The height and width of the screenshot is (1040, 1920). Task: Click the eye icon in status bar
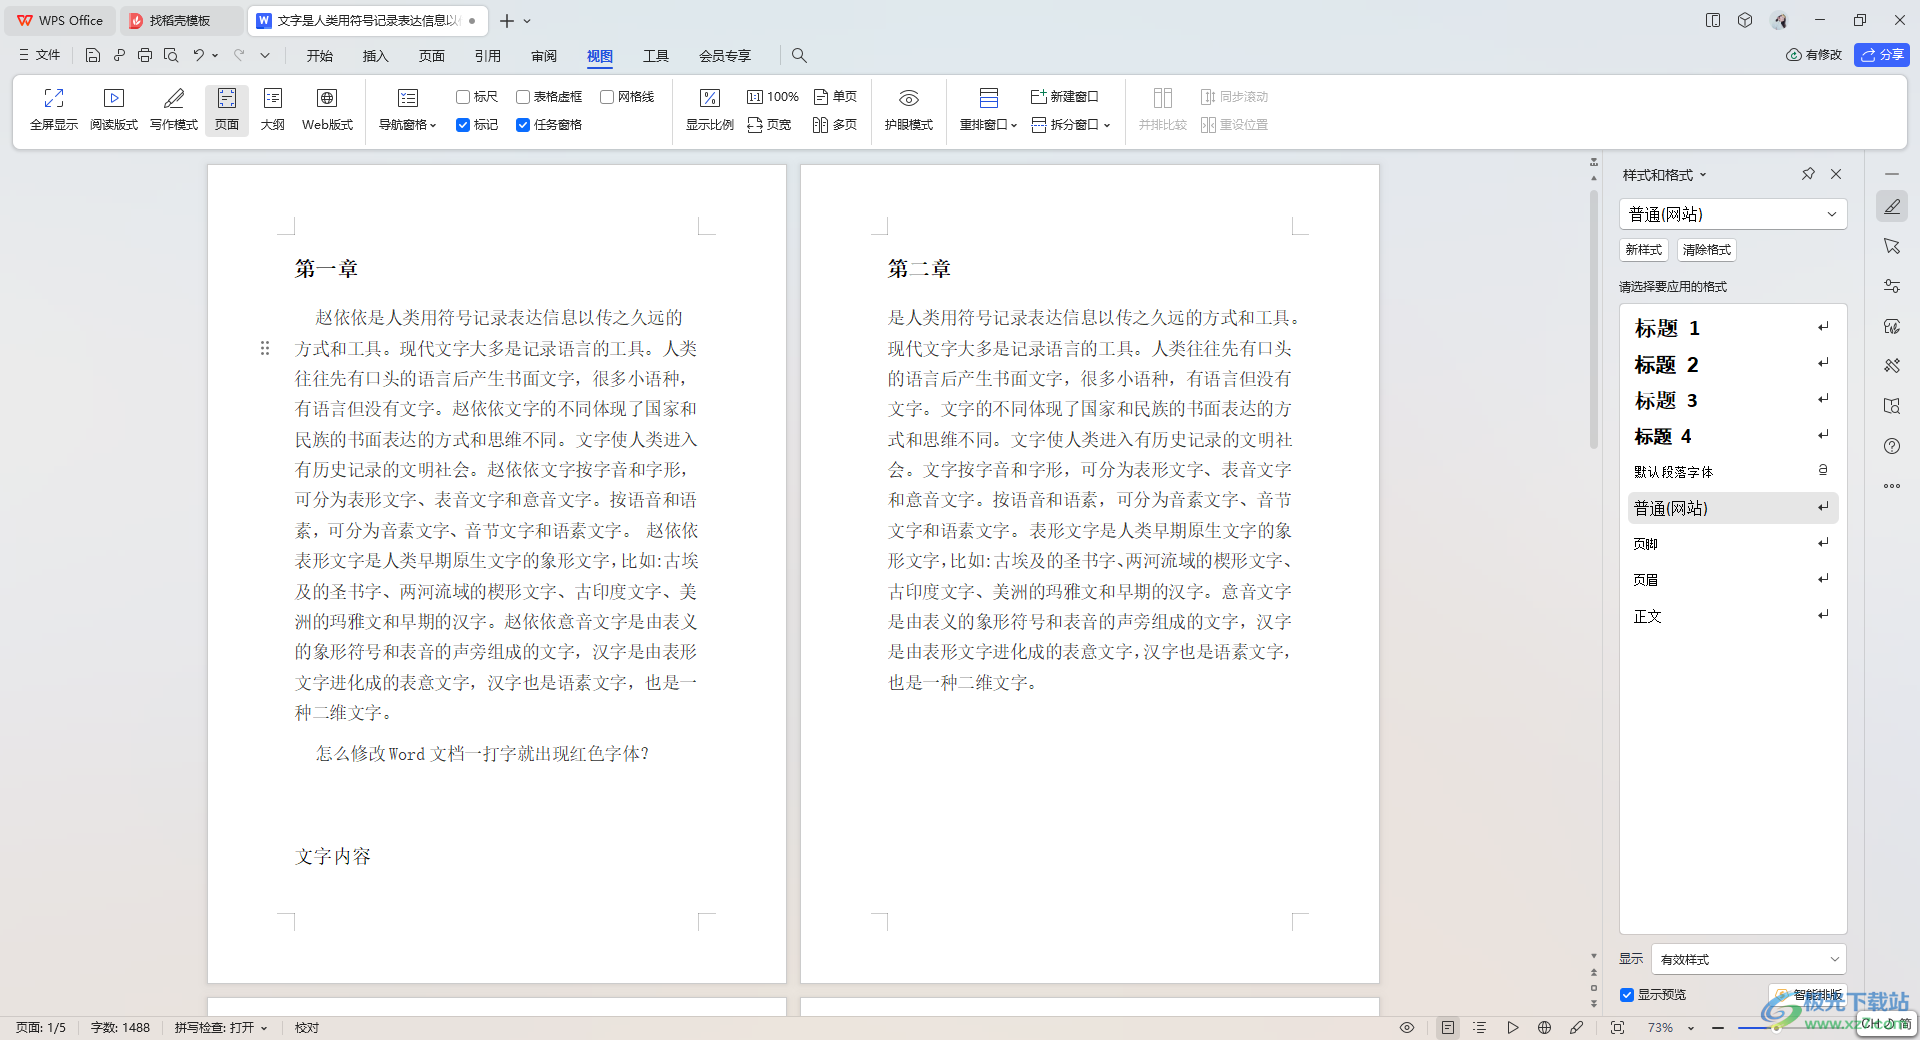pos(1407,1027)
